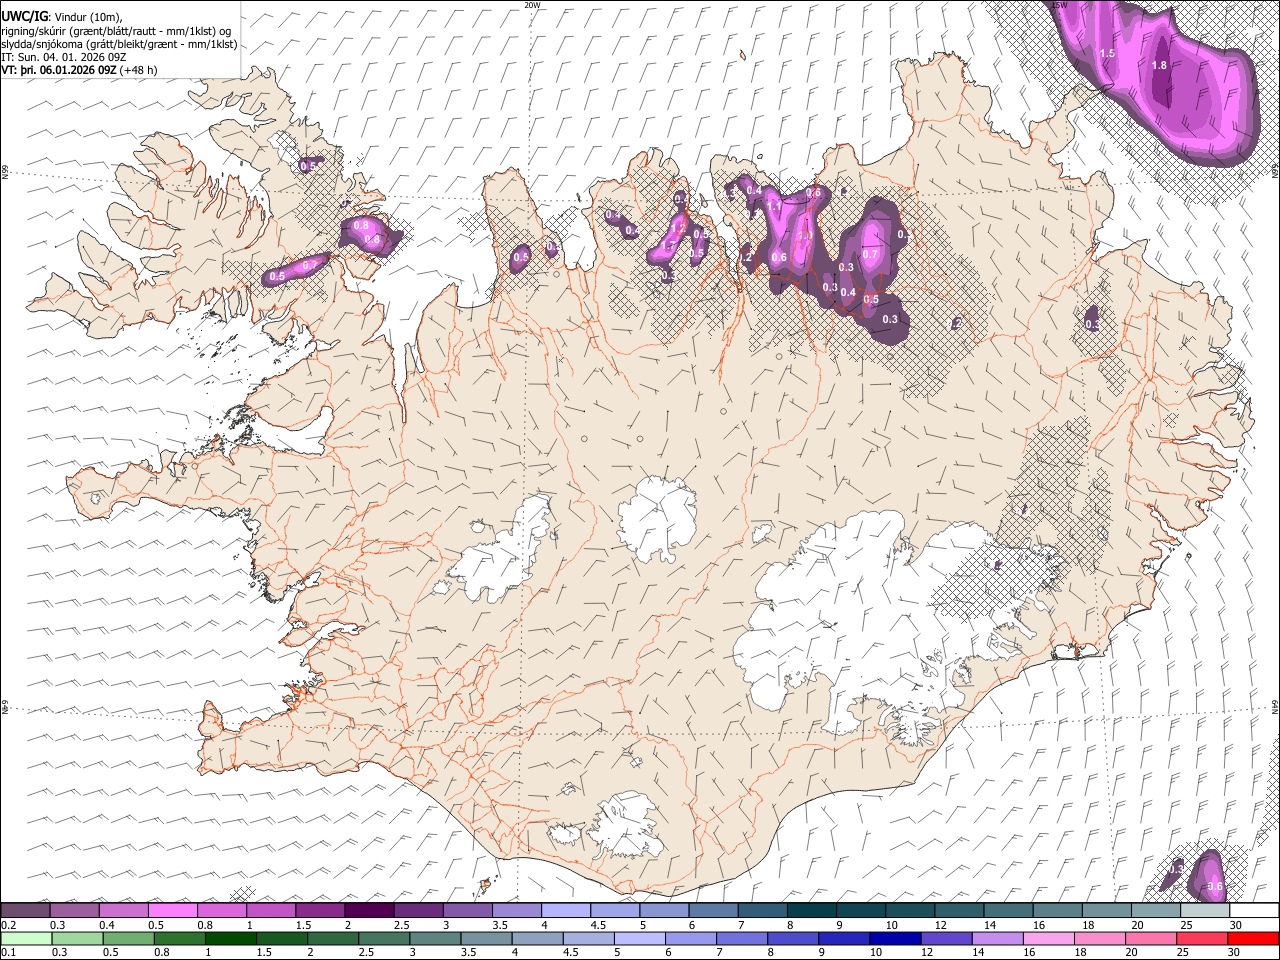
Task: Pick the darkest green 1–1.5 rain legend swatch
Action: pyautogui.click(x=230, y=939)
